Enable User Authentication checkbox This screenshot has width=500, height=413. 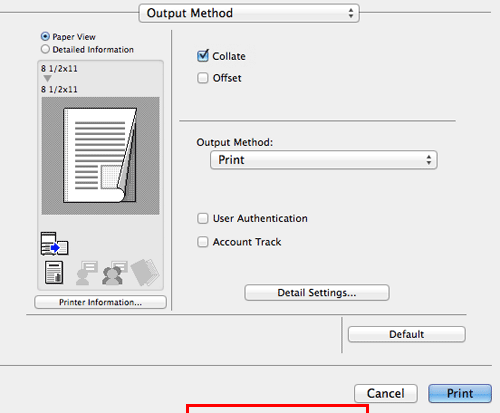(203, 219)
